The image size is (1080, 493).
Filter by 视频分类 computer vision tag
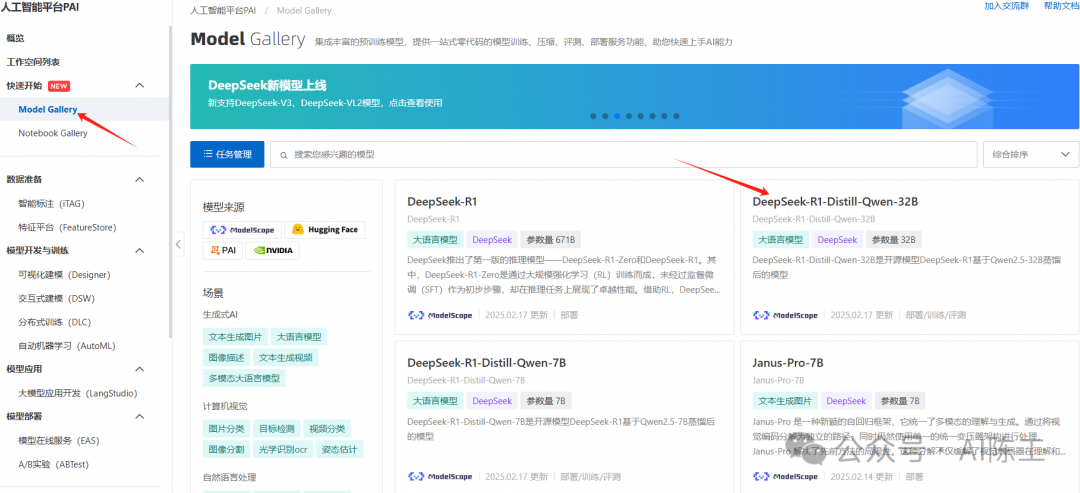327,429
